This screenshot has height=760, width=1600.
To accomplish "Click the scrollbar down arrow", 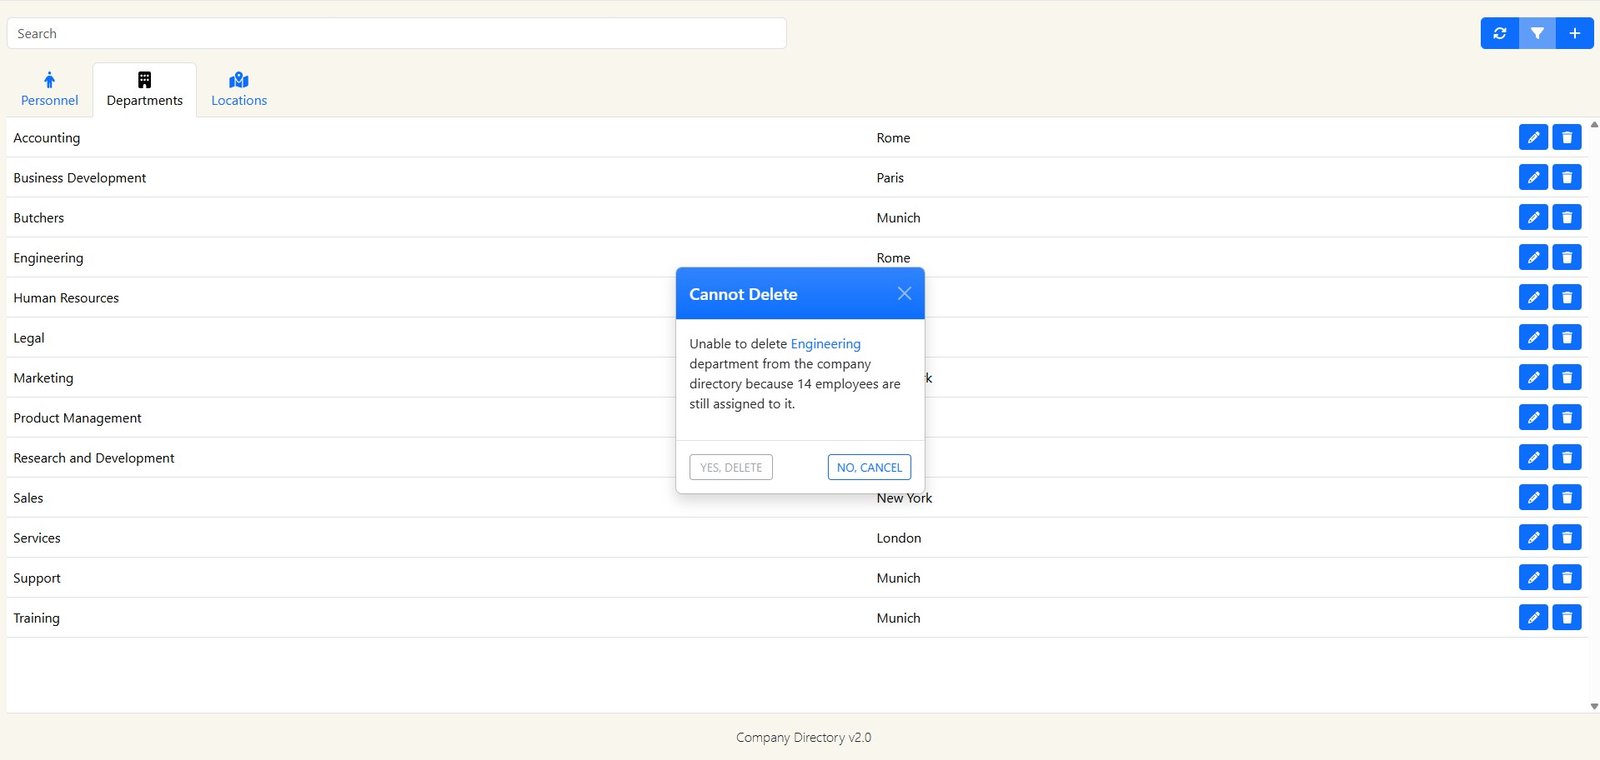I will 1593,706.
